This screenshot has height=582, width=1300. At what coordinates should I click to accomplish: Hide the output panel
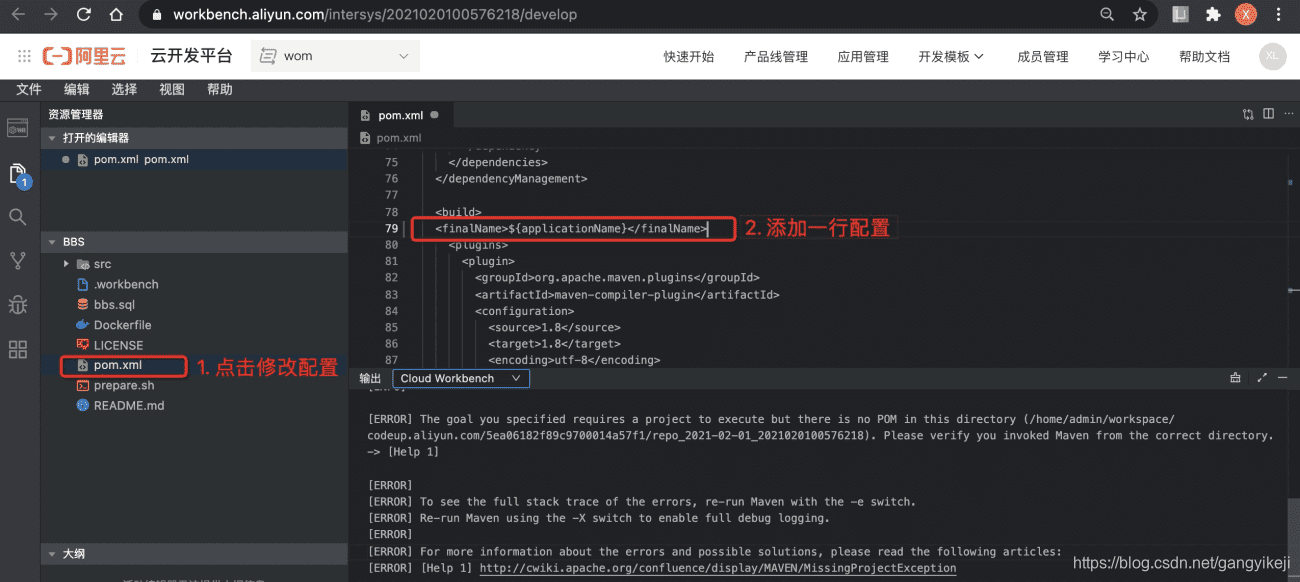[x=1283, y=378]
